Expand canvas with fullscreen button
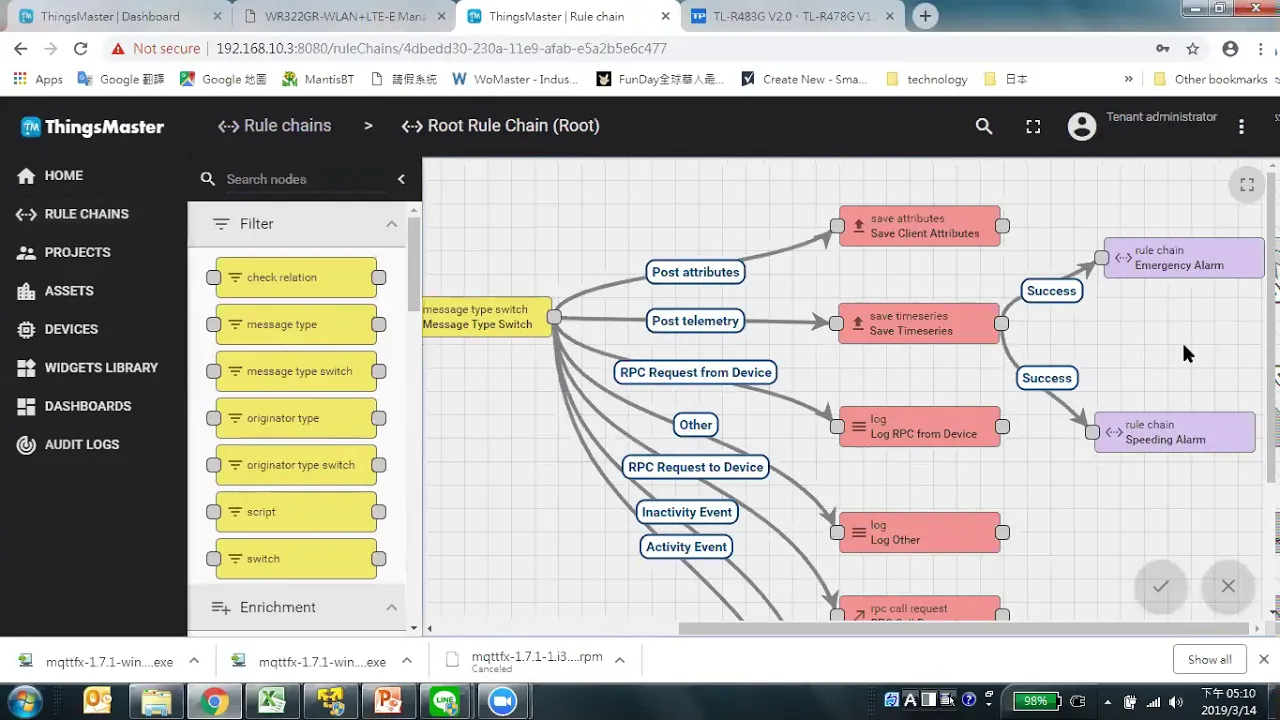1280x720 pixels. [1247, 184]
